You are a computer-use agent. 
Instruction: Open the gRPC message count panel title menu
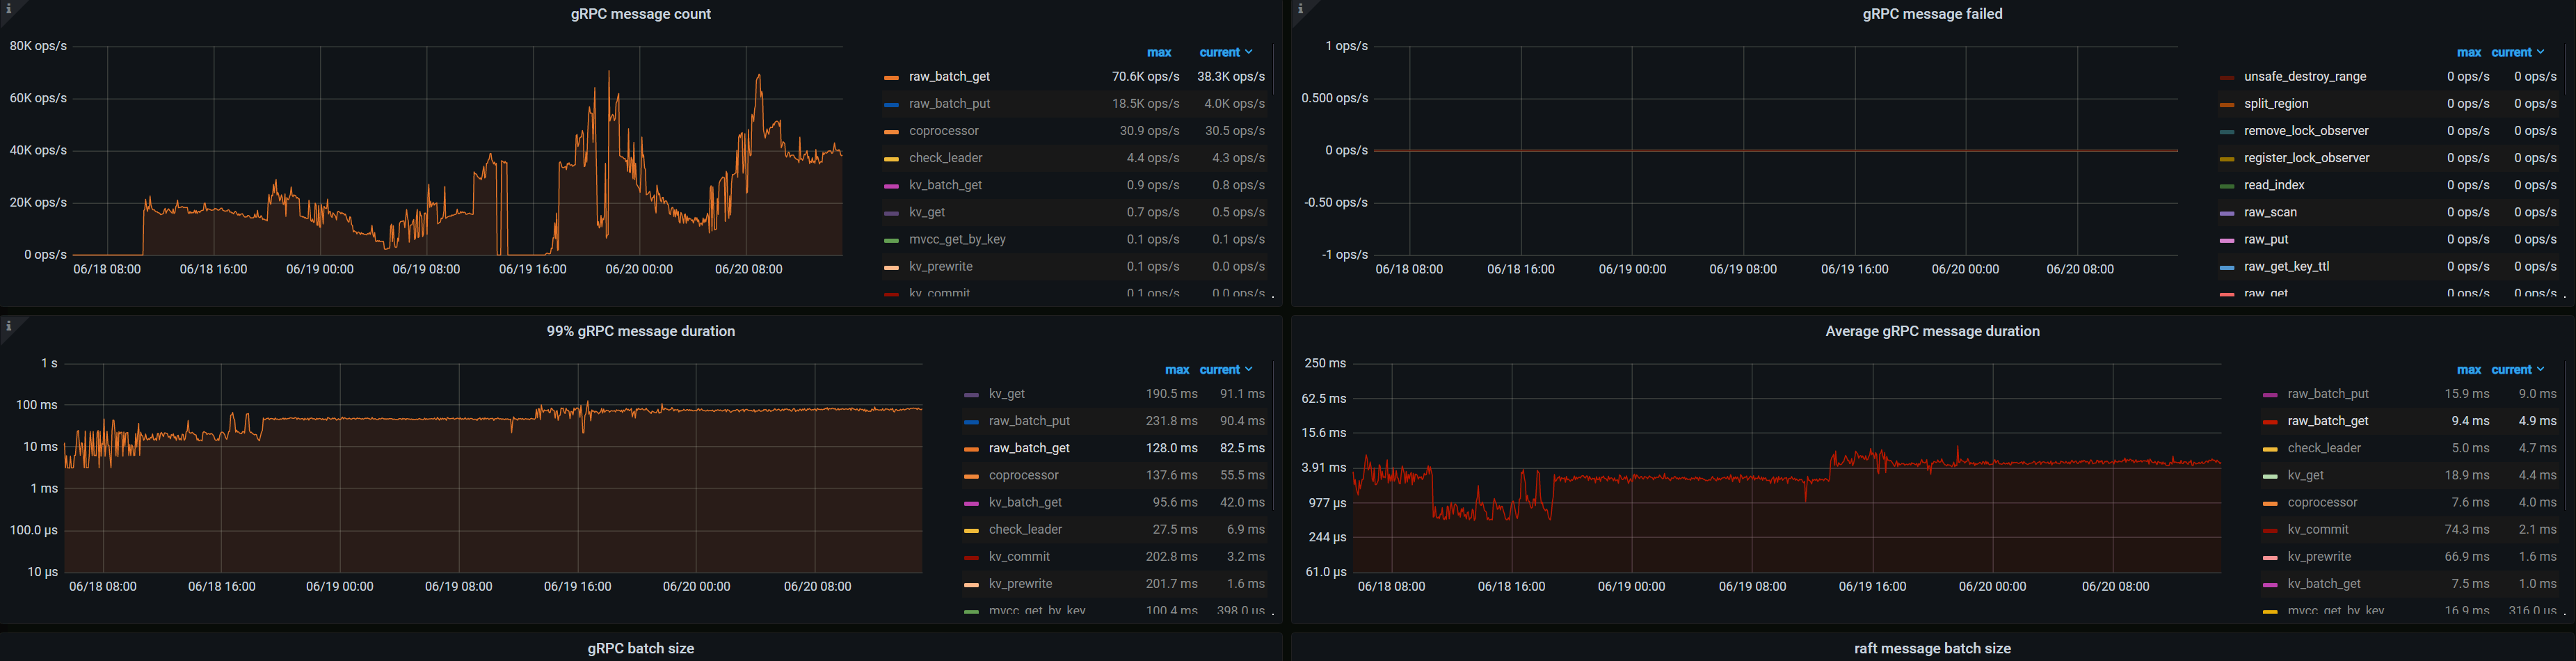pos(640,14)
